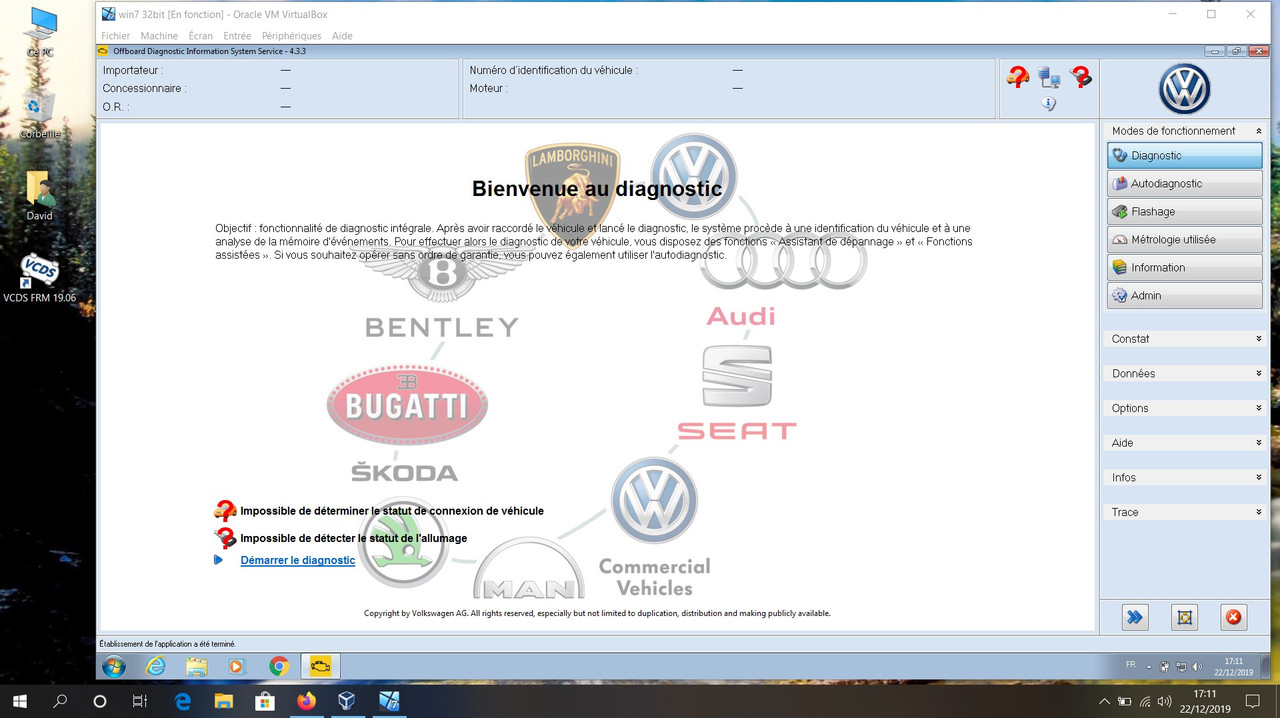Click the blue info speech bubble icon
Viewport: 1280px width, 718px height.
[x=1048, y=103]
